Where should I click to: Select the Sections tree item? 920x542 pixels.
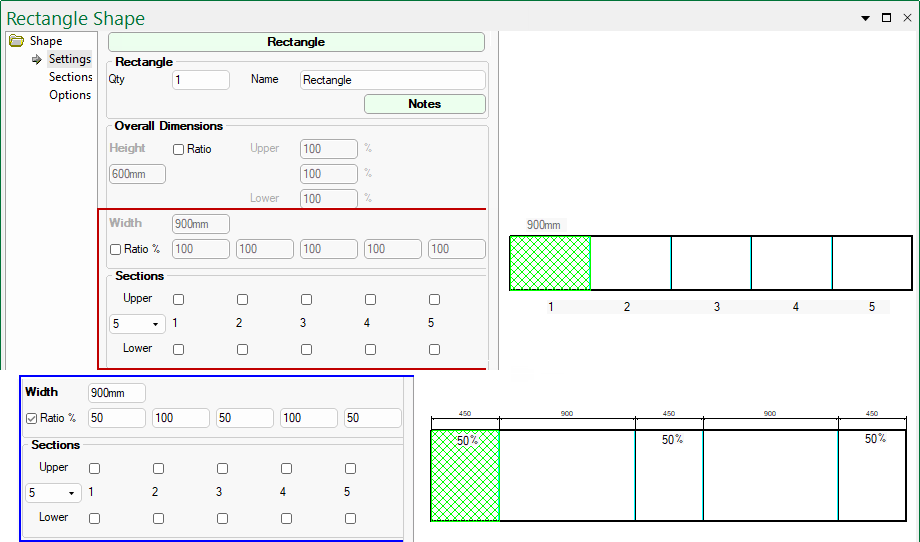[x=70, y=77]
